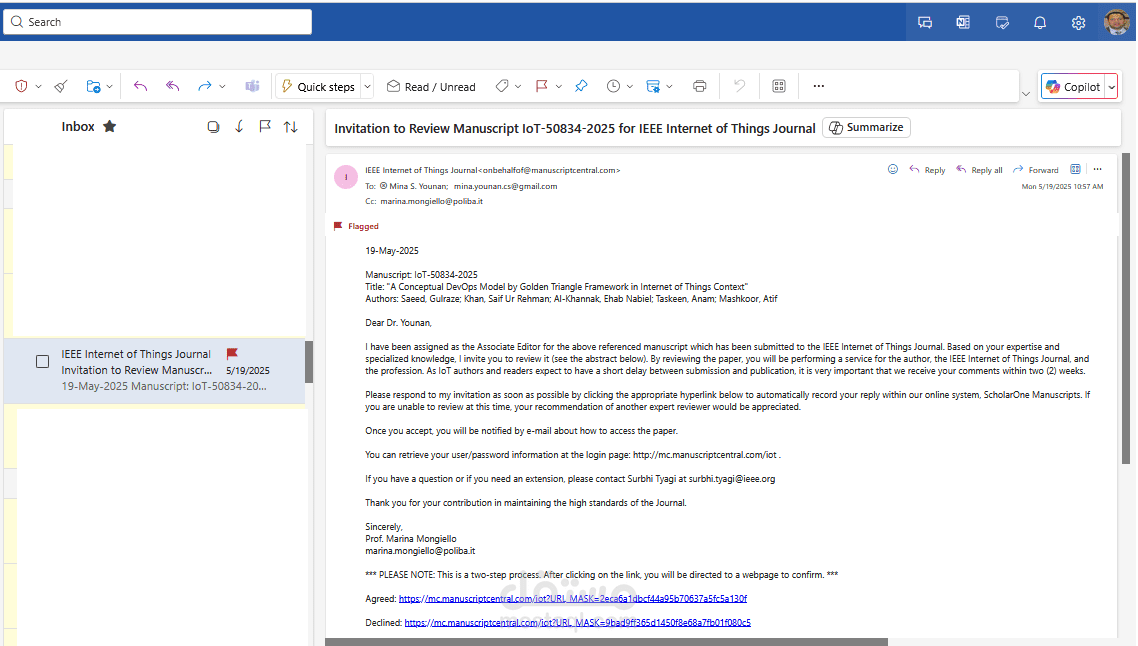Click the message list scrollbar thumb
The width and height of the screenshot is (1138, 646).
[x=308, y=361]
